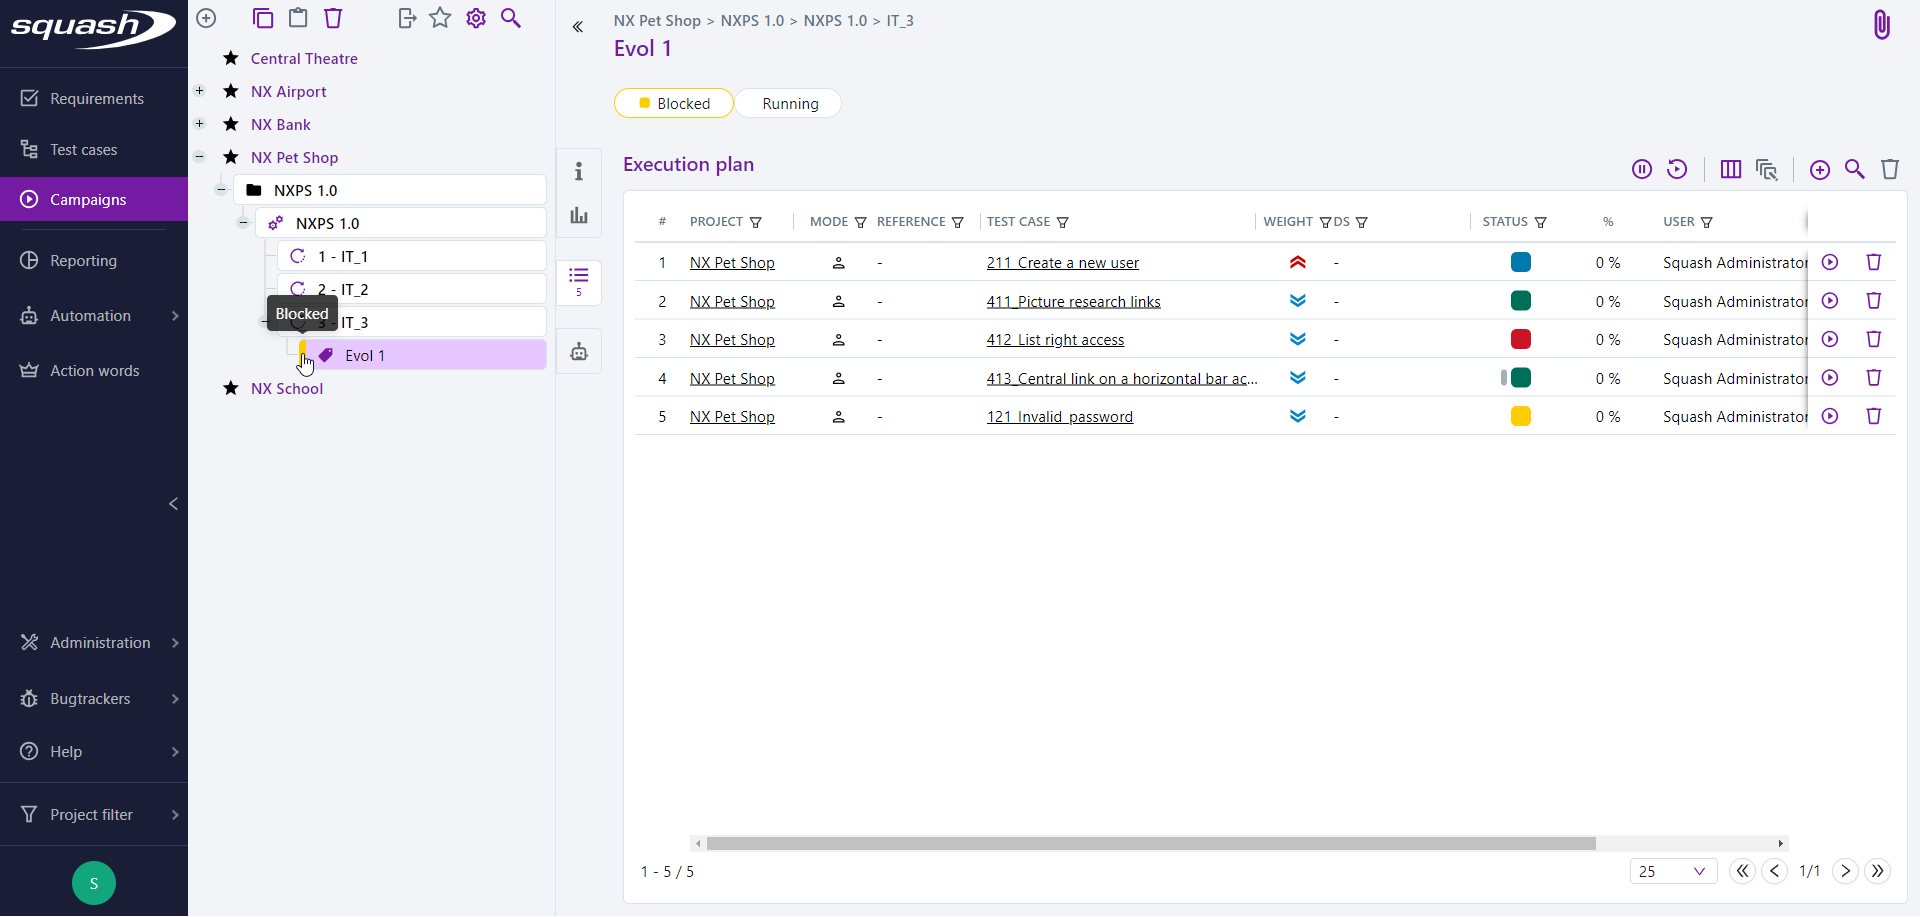
Task: Expand the NX Airport project node
Action: [x=199, y=91]
